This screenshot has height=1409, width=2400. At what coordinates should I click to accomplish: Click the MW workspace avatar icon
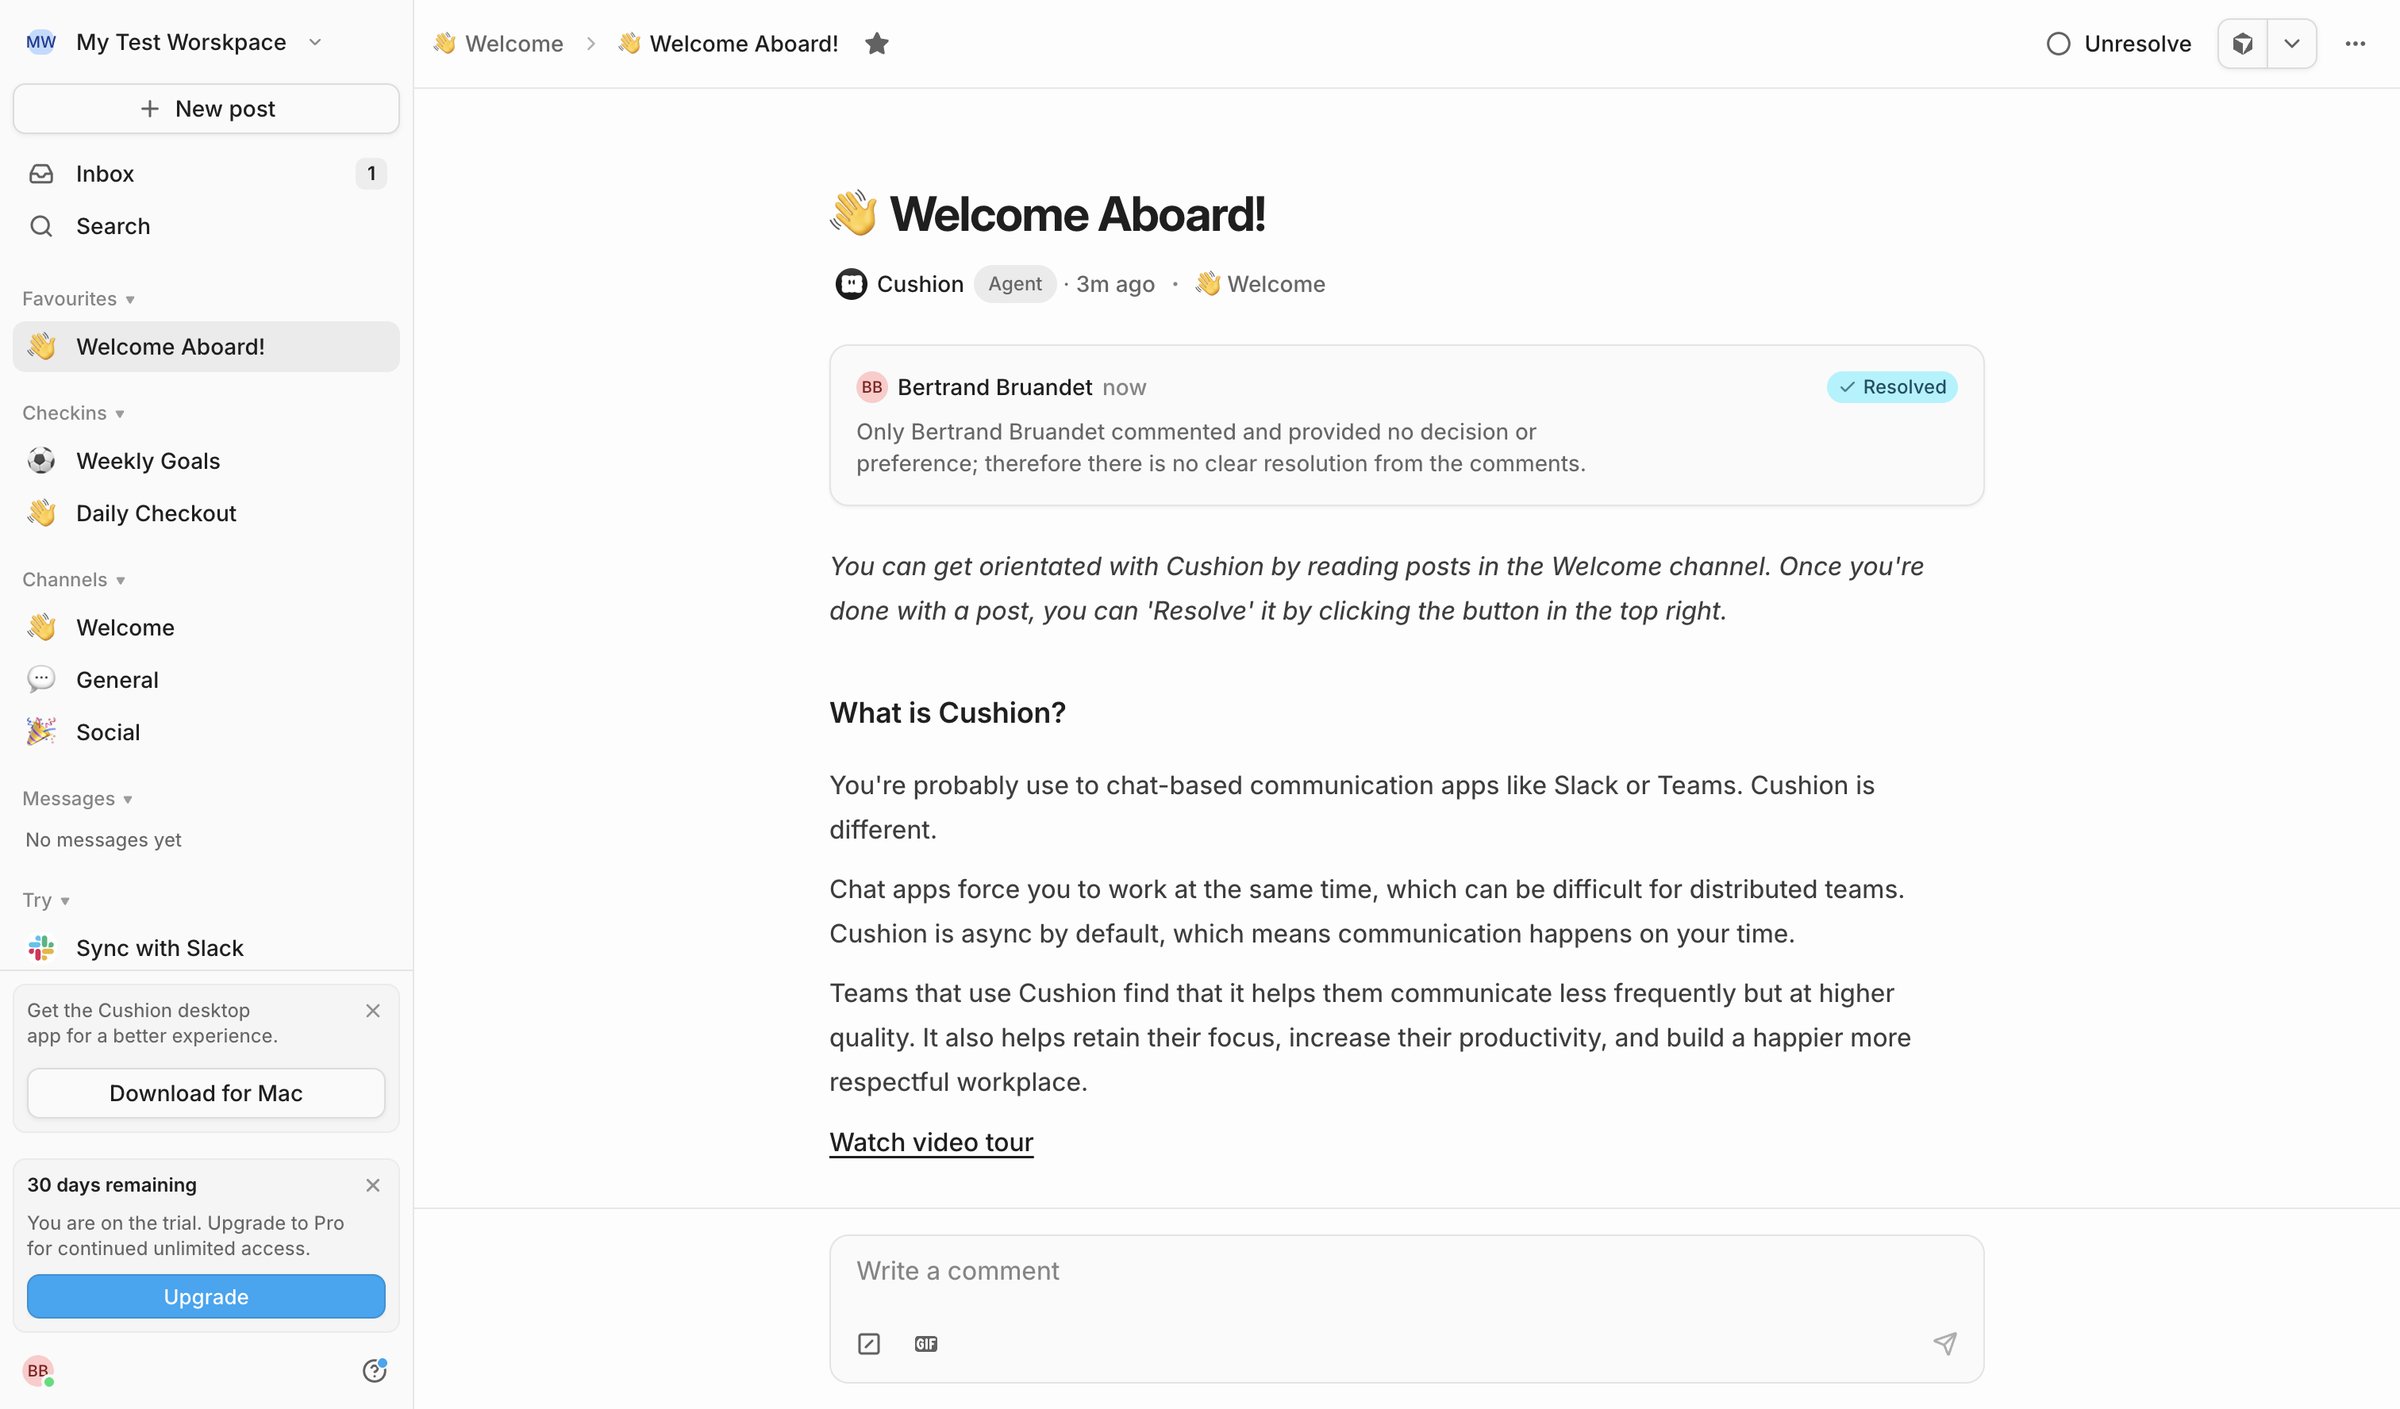point(41,42)
